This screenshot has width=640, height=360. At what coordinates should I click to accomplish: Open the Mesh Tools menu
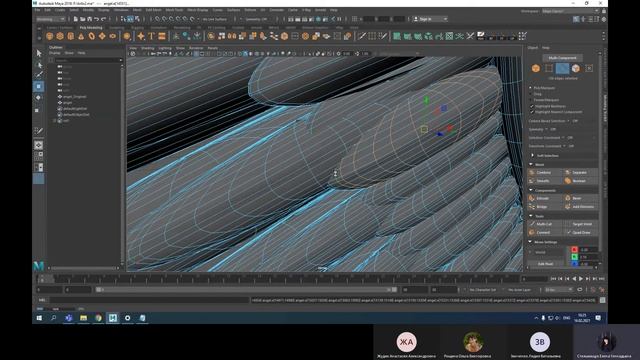point(174,10)
